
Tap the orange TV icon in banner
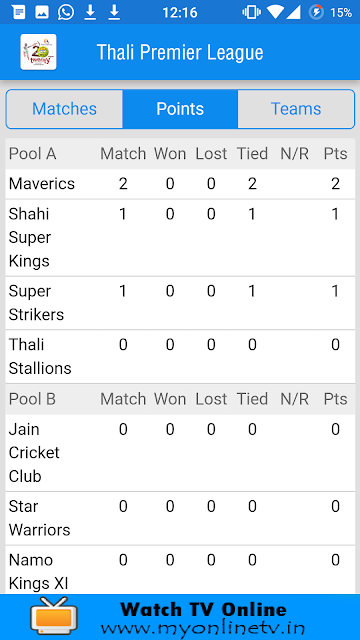(x=53, y=616)
